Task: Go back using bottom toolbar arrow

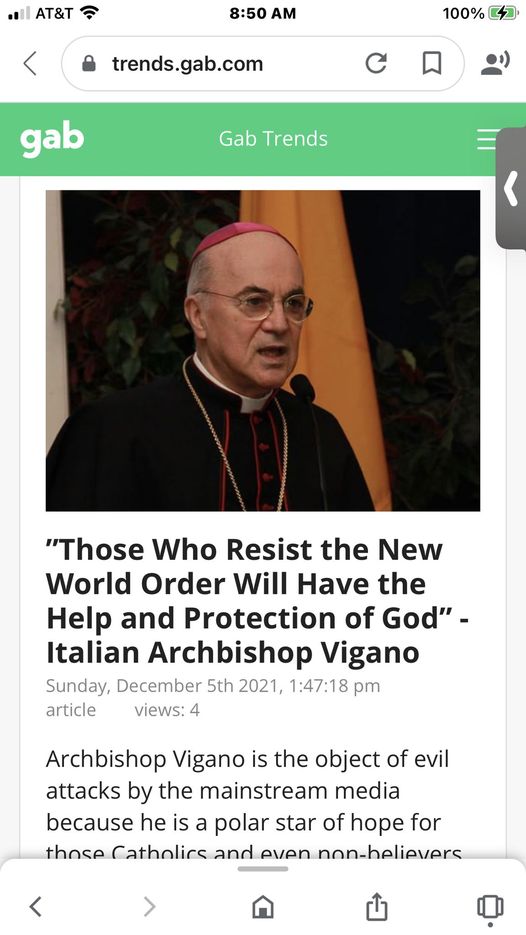Action: 36,906
